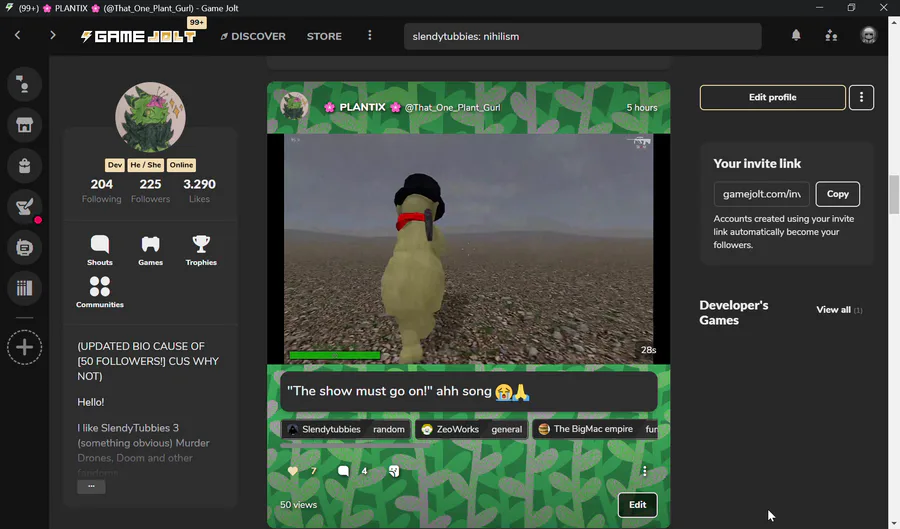This screenshot has height=529, width=900.
Task: Open the notifications bell
Action: (796, 36)
